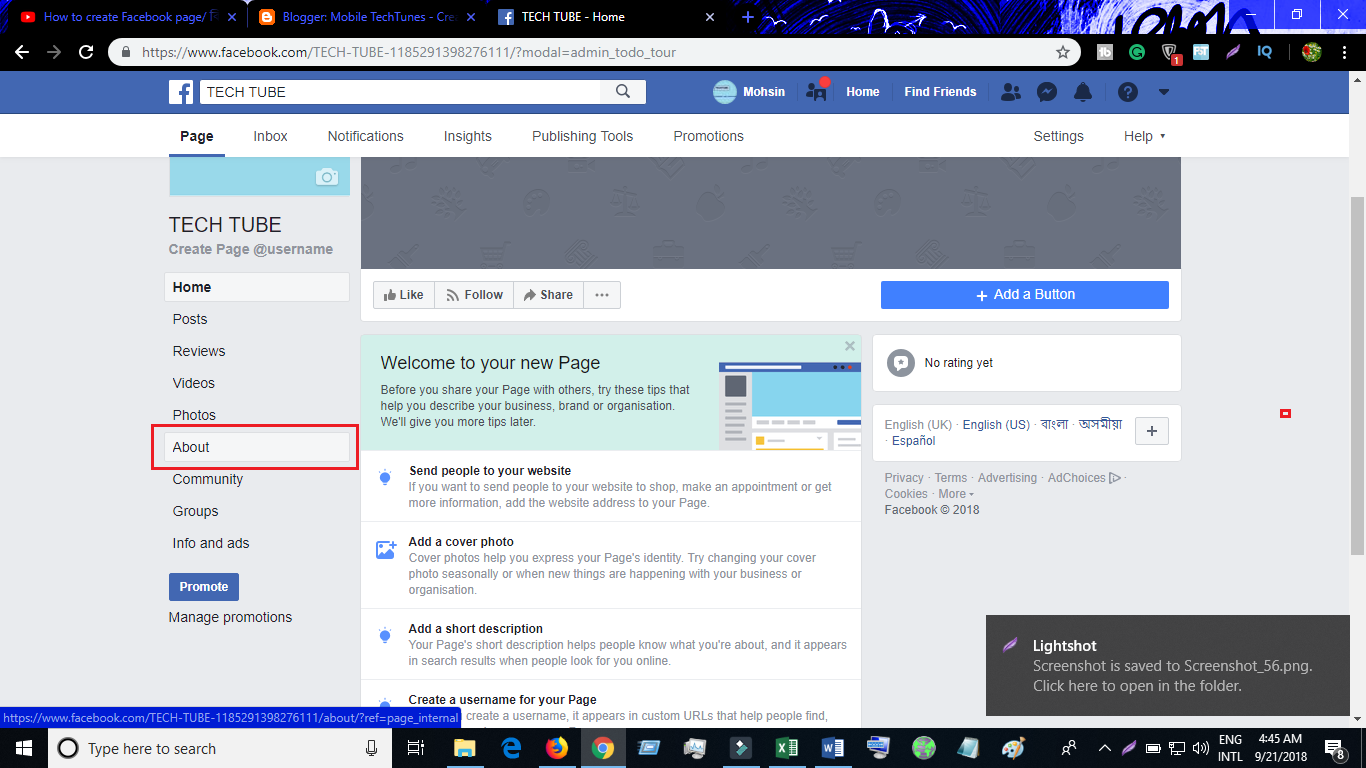Click the Help question mark circle icon
Viewport: 1366px width, 768px height.
coord(1128,92)
